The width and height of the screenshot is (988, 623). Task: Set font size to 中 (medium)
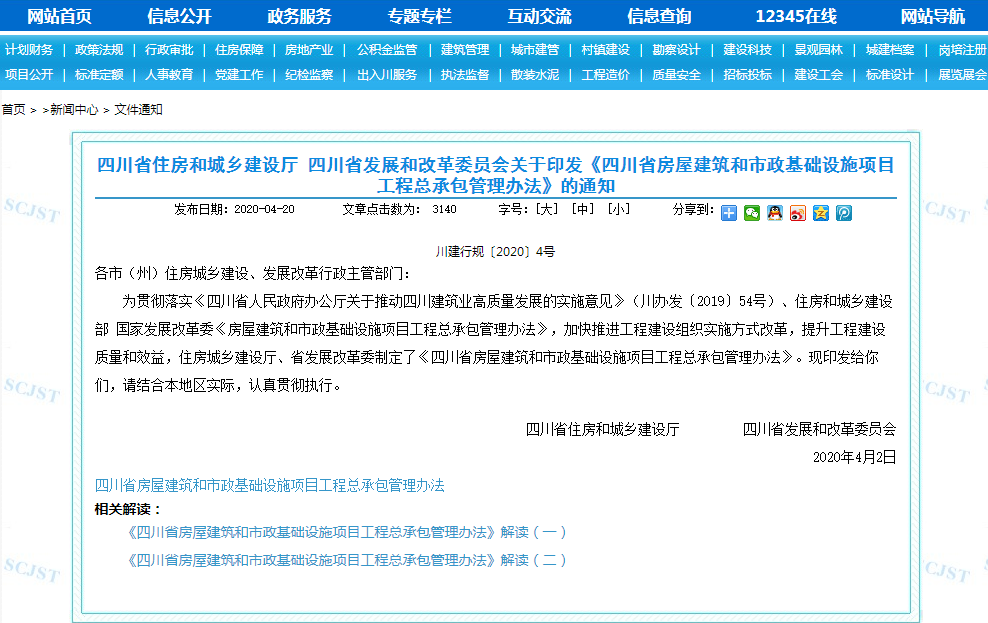pos(583,210)
